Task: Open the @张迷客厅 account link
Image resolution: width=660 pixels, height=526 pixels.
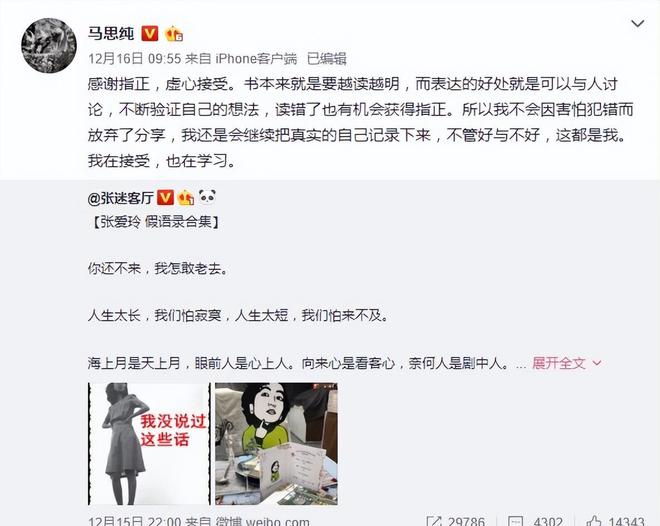Action: [121, 198]
